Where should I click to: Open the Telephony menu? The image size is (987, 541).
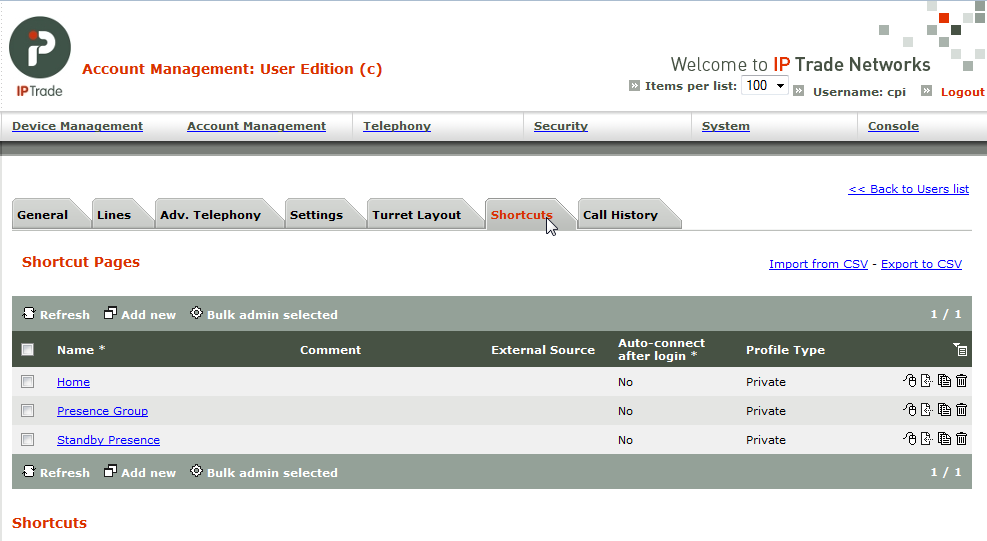pyautogui.click(x=397, y=126)
